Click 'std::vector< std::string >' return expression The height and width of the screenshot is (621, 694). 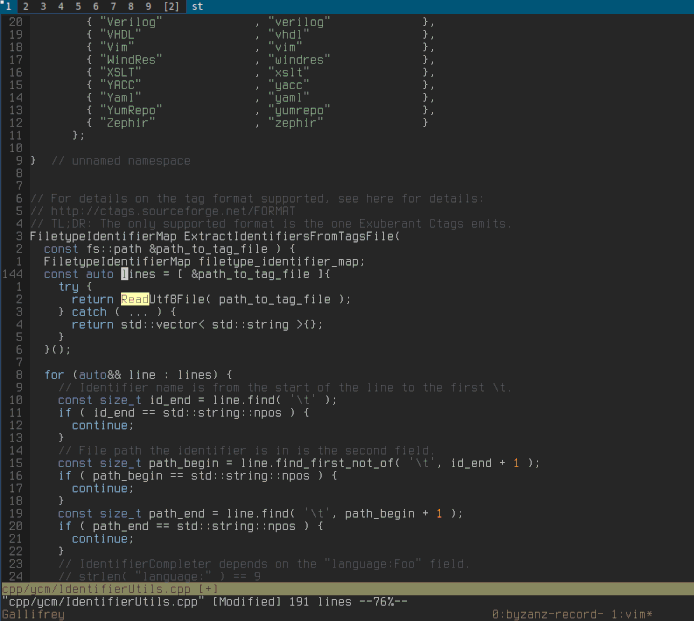(x=212, y=324)
